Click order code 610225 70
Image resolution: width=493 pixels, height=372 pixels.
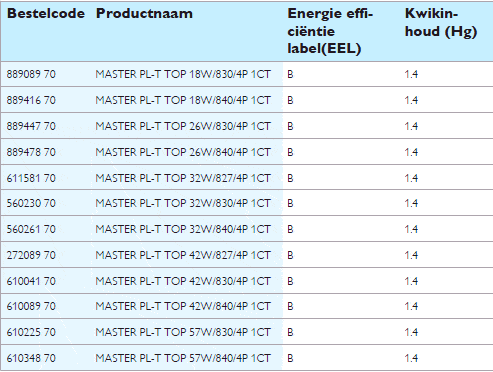click(31, 332)
